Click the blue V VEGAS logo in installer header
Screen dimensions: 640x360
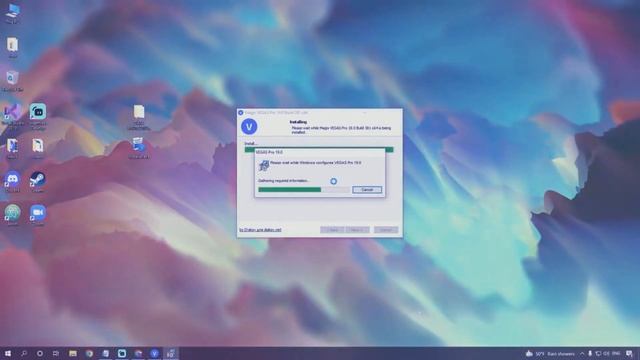(x=249, y=127)
